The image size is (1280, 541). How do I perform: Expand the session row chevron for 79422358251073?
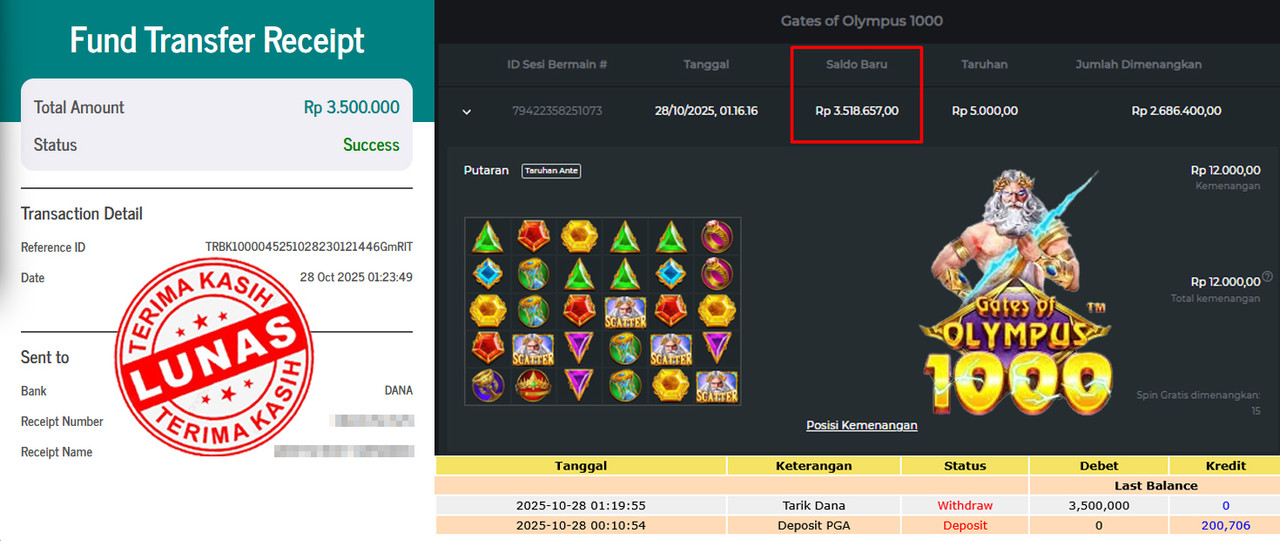point(466,111)
